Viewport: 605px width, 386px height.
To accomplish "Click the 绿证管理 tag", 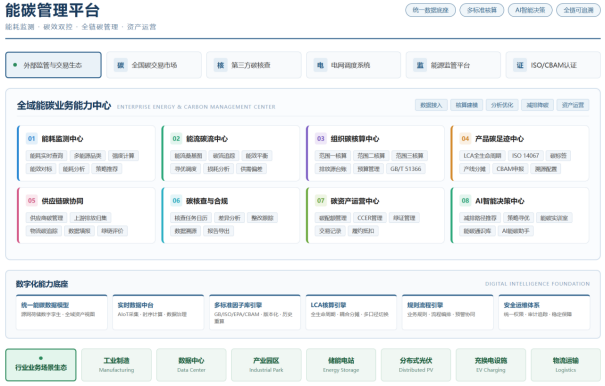I will coord(404,218).
